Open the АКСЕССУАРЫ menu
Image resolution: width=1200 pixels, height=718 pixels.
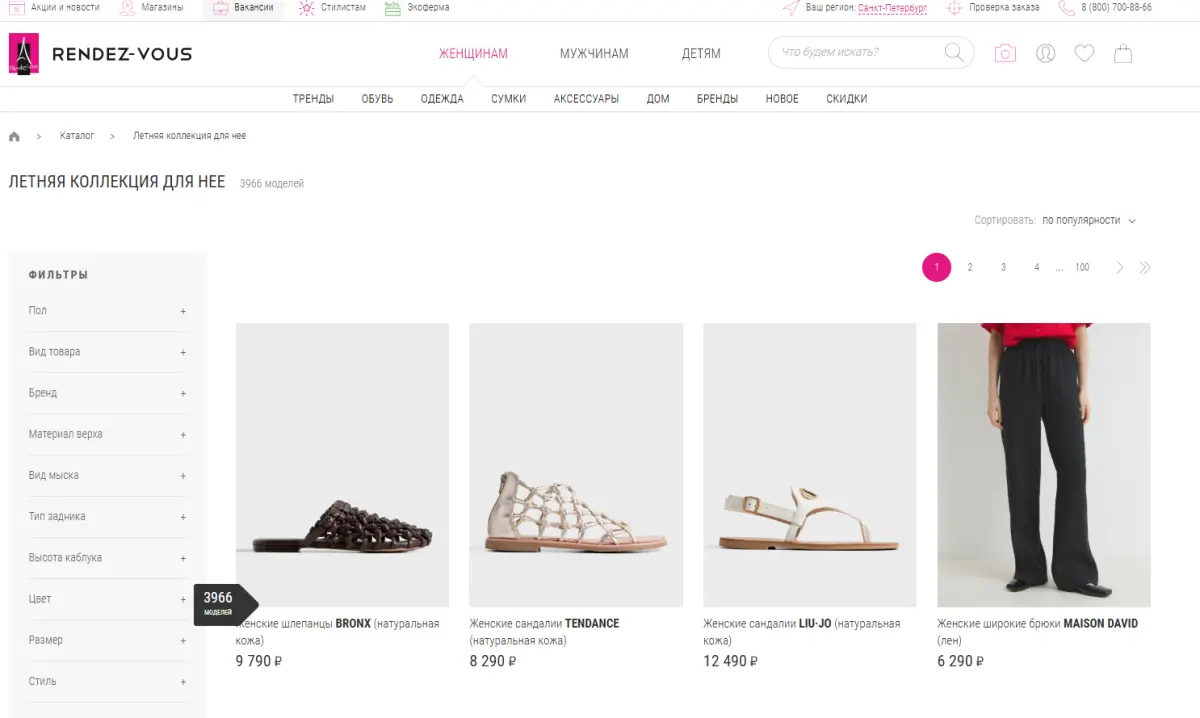[586, 99]
